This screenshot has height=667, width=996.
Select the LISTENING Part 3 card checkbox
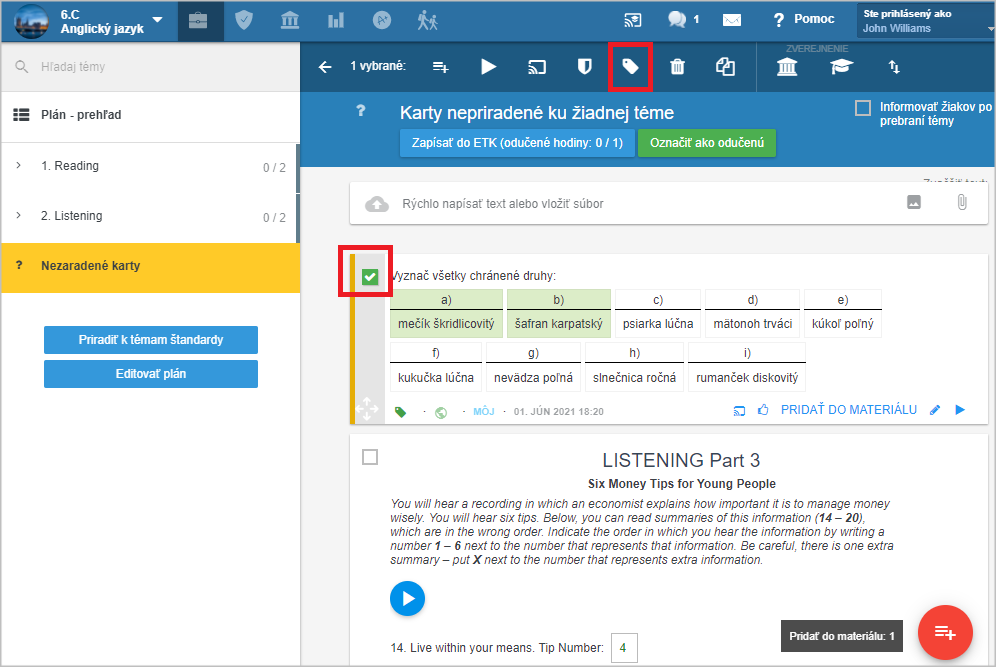[370, 457]
